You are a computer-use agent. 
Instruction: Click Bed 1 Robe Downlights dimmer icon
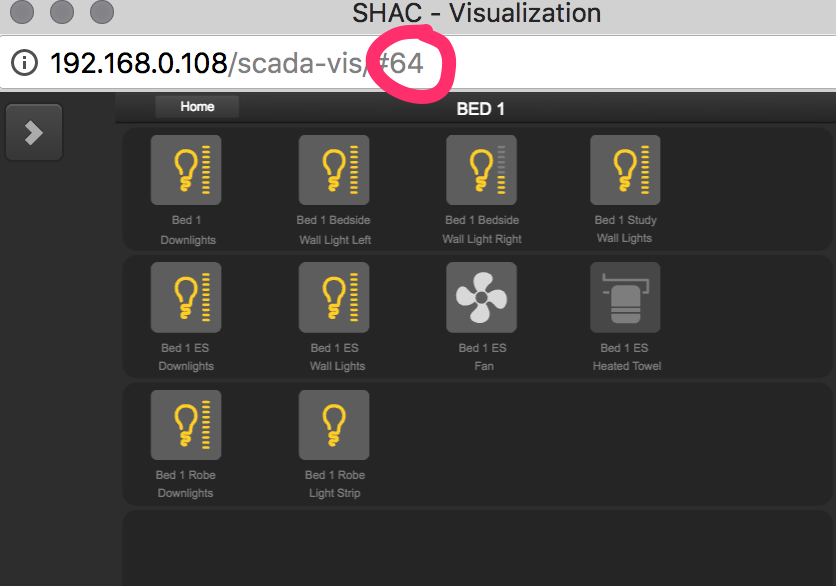[x=186, y=424]
